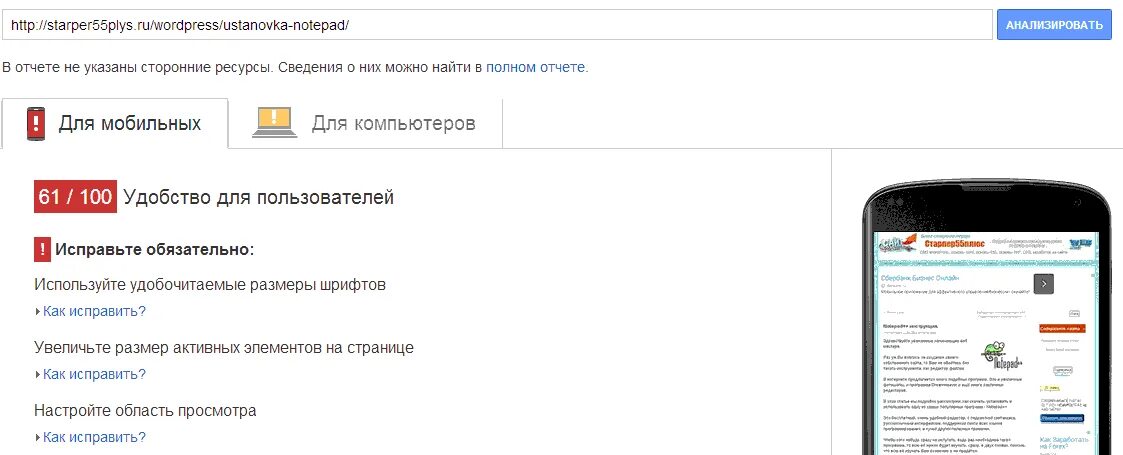
Task: Click 'Используйте удобочитаемые размеры шрифтов' rule text
Action: click(210, 284)
